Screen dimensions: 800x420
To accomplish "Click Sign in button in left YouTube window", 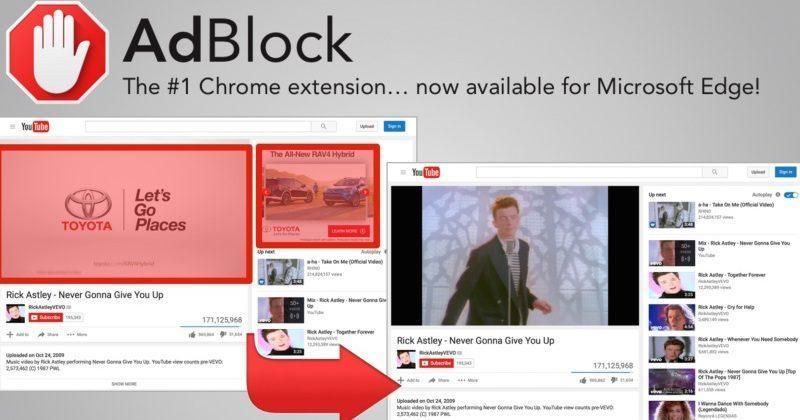I will [x=394, y=126].
